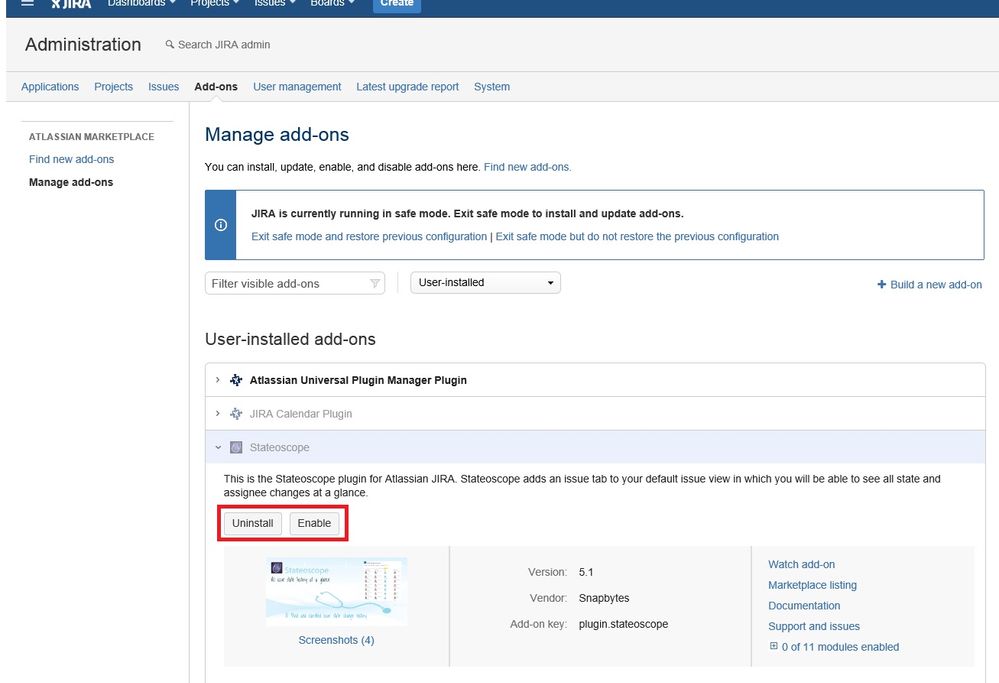Uninstall the Stateoscope add-on
The height and width of the screenshot is (683, 999).
[252, 523]
